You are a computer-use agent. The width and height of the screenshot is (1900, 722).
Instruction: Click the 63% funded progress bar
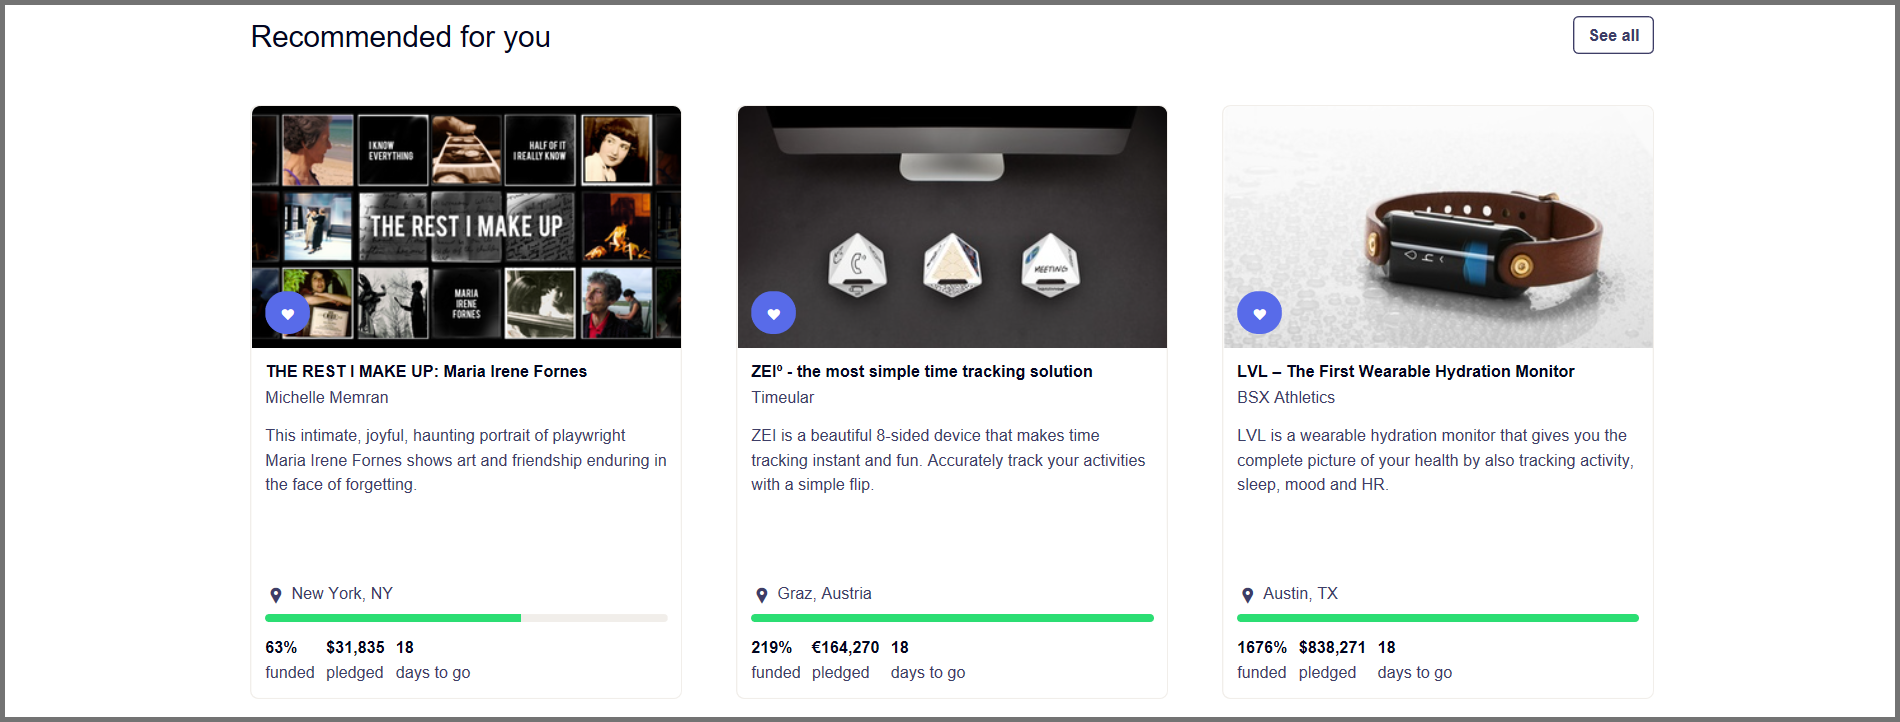point(466,618)
